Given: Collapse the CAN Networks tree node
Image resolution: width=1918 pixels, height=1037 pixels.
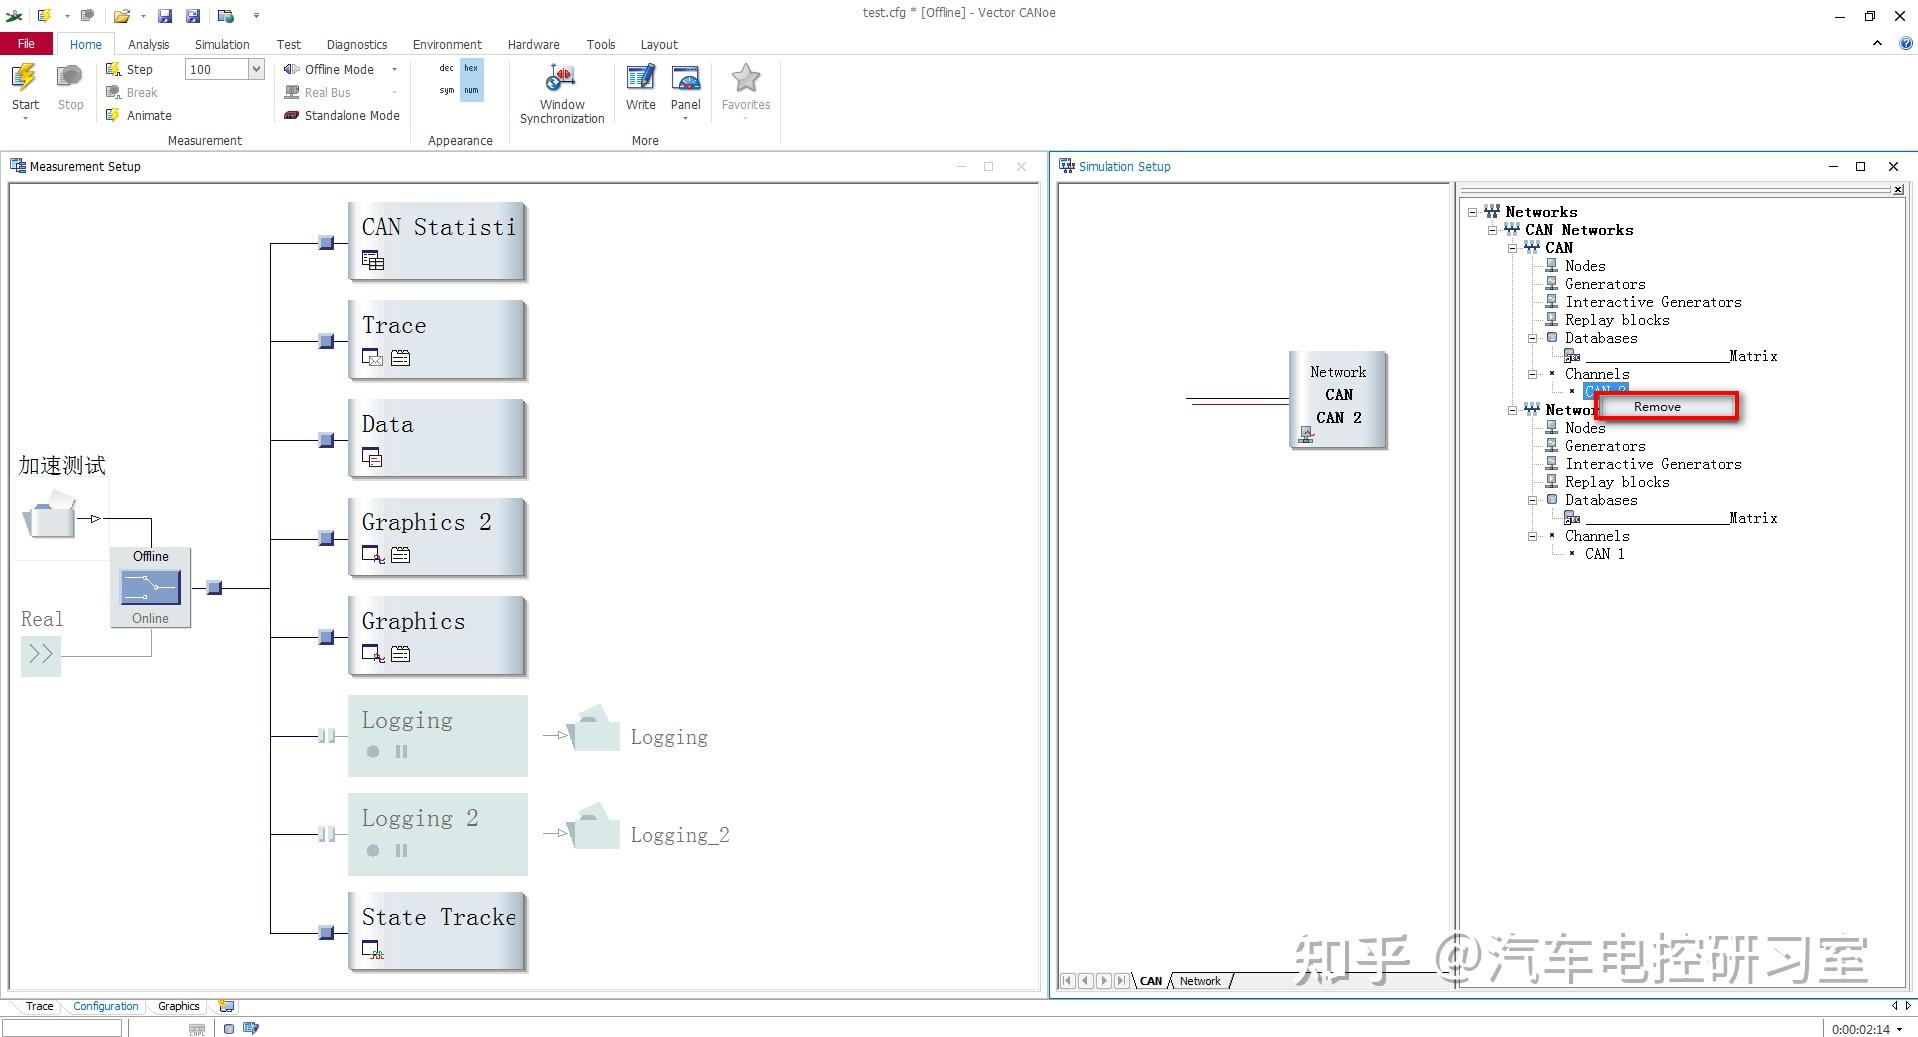Looking at the screenshot, I should click(x=1492, y=230).
